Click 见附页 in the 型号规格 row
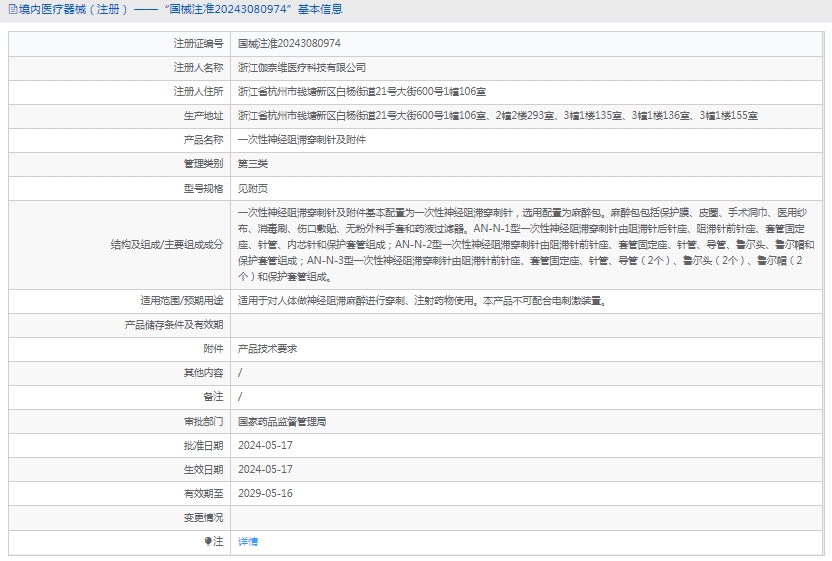This screenshot has height=561, width=832. (253, 188)
